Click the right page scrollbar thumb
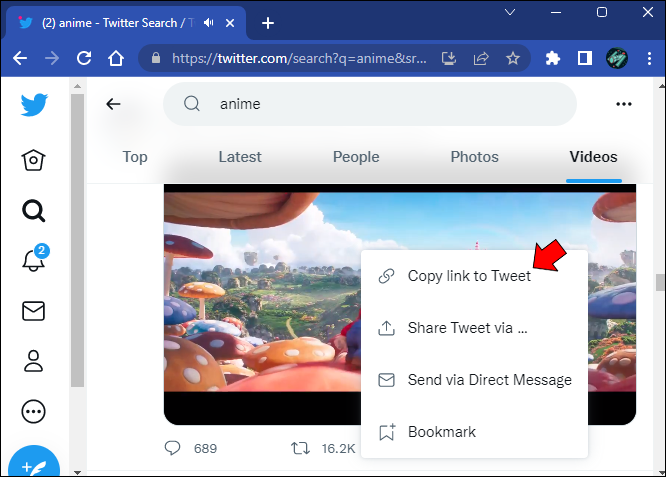This screenshot has height=477, width=666. click(x=660, y=282)
